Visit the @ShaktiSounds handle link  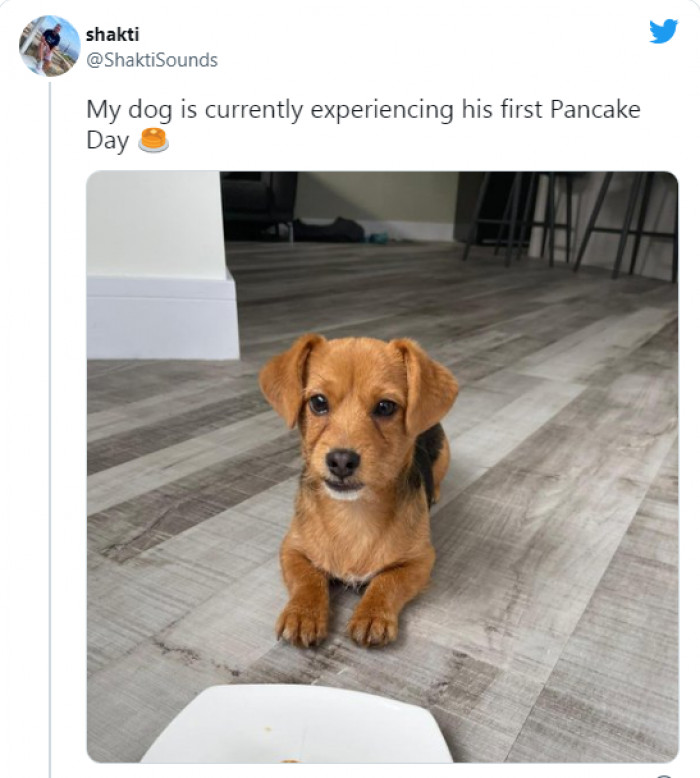click(152, 60)
